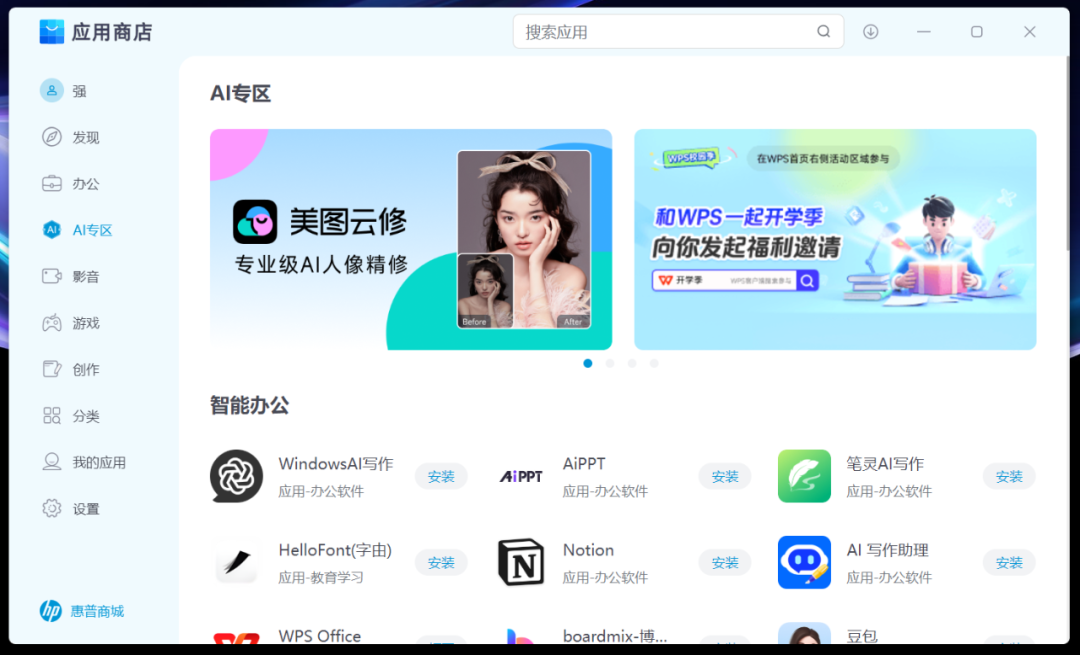Click the Settings gear icon

point(52,508)
